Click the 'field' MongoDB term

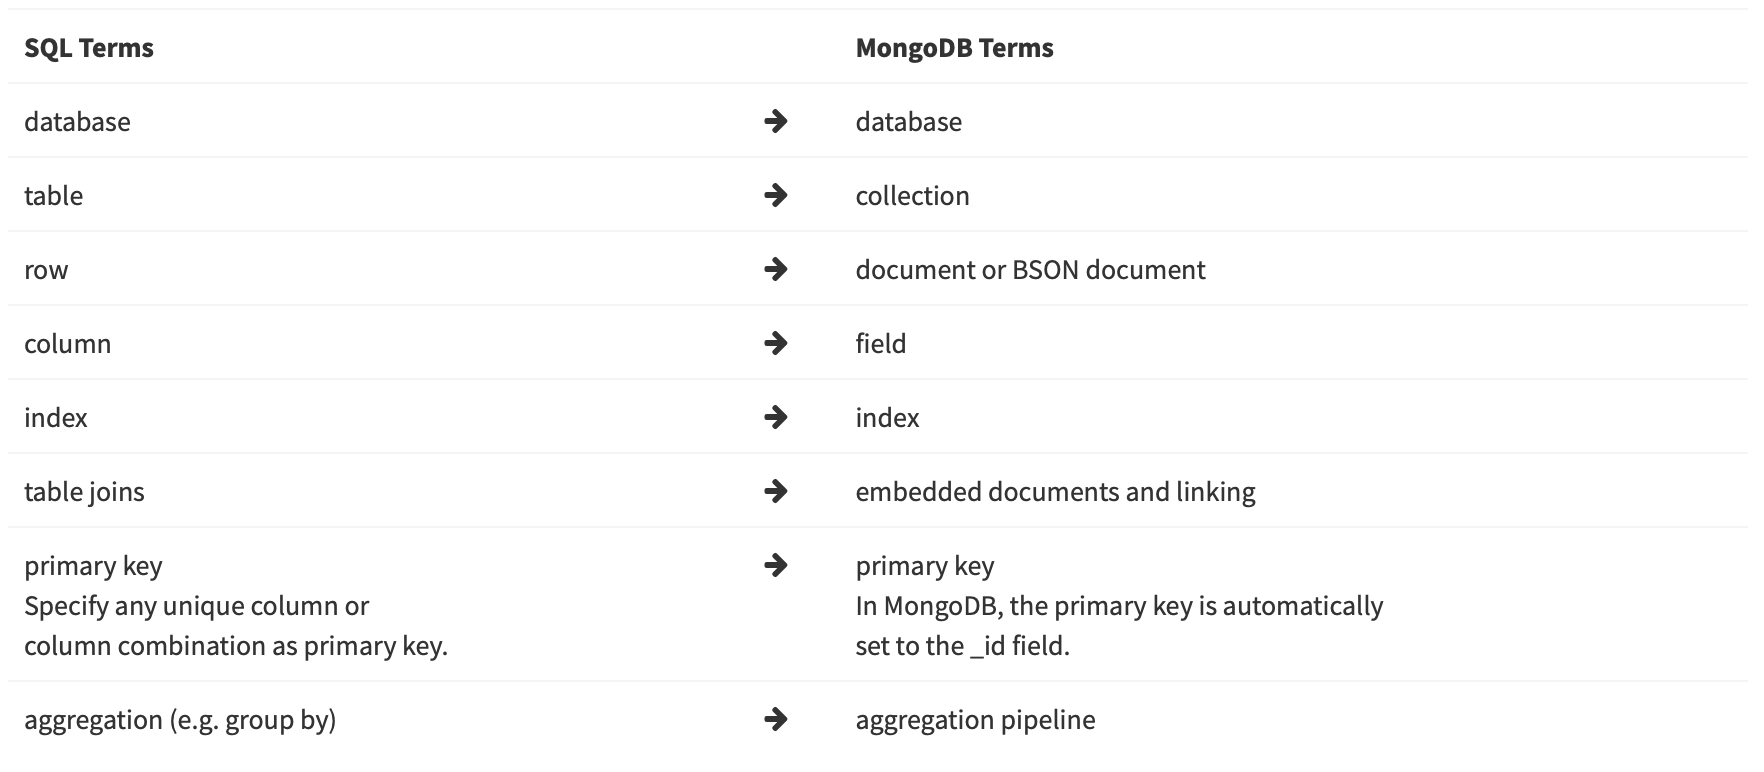point(880,343)
